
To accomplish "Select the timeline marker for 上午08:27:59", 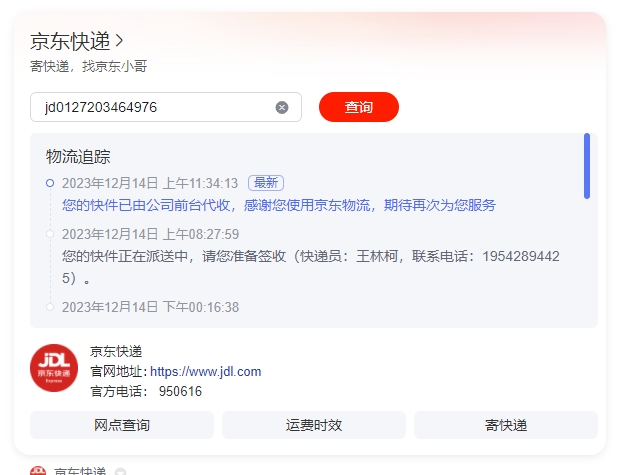I will click(x=50, y=234).
